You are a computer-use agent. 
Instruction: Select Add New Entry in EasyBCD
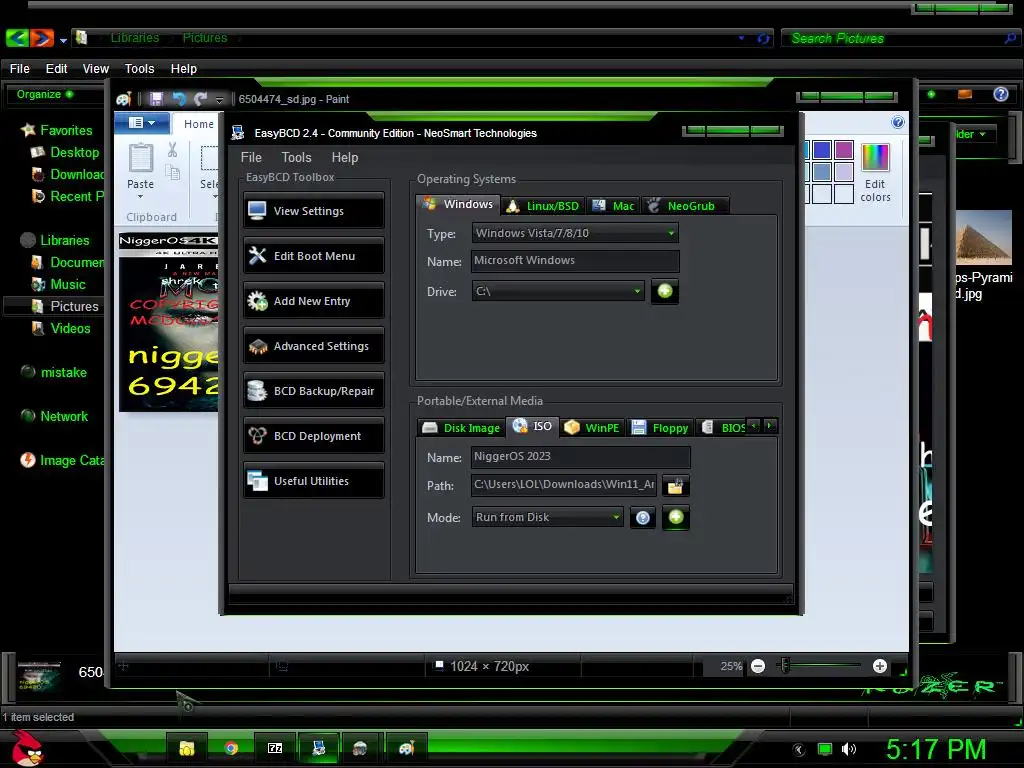point(313,300)
